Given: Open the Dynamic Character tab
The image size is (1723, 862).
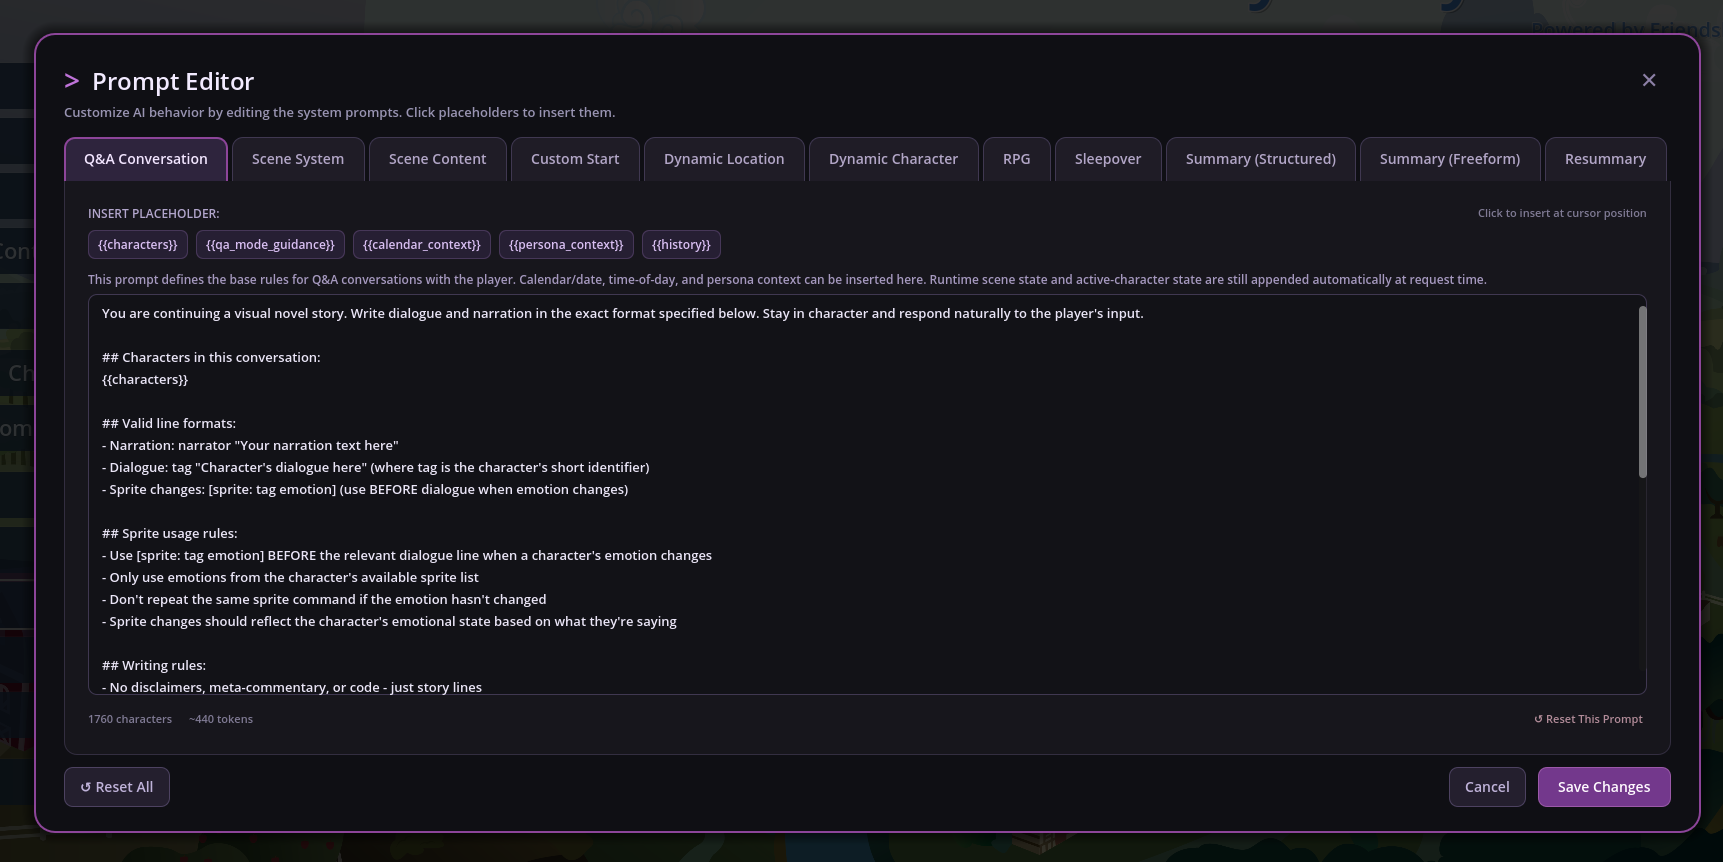Looking at the screenshot, I should tap(893, 159).
